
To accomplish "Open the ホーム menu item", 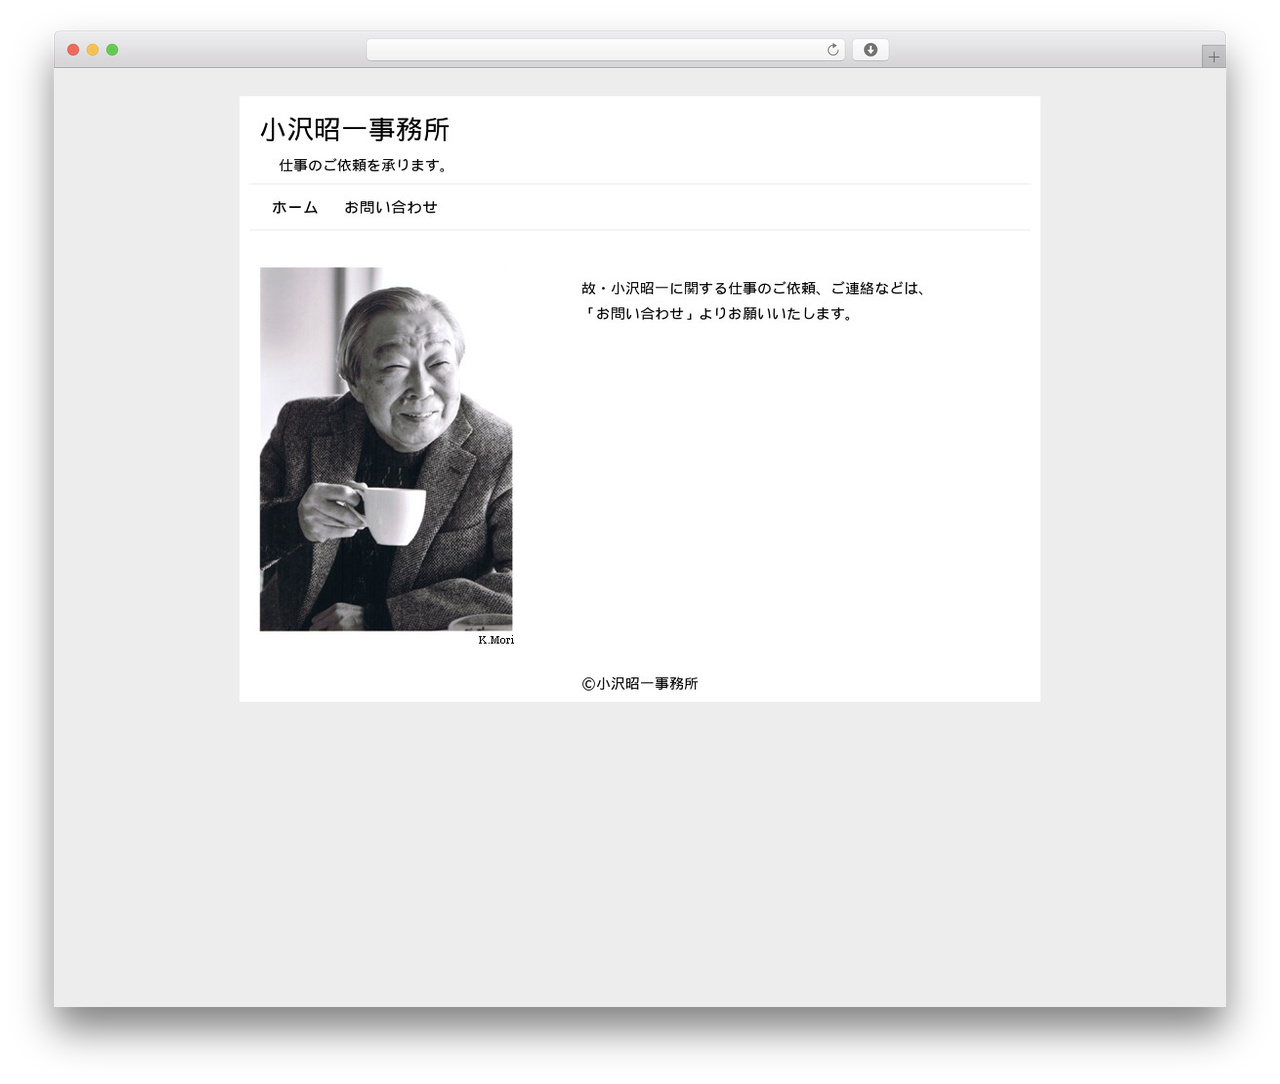I will (x=295, y=207).
